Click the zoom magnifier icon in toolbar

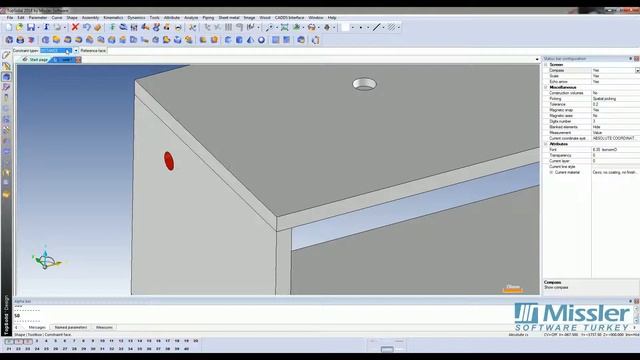click(x=269, y=27)
